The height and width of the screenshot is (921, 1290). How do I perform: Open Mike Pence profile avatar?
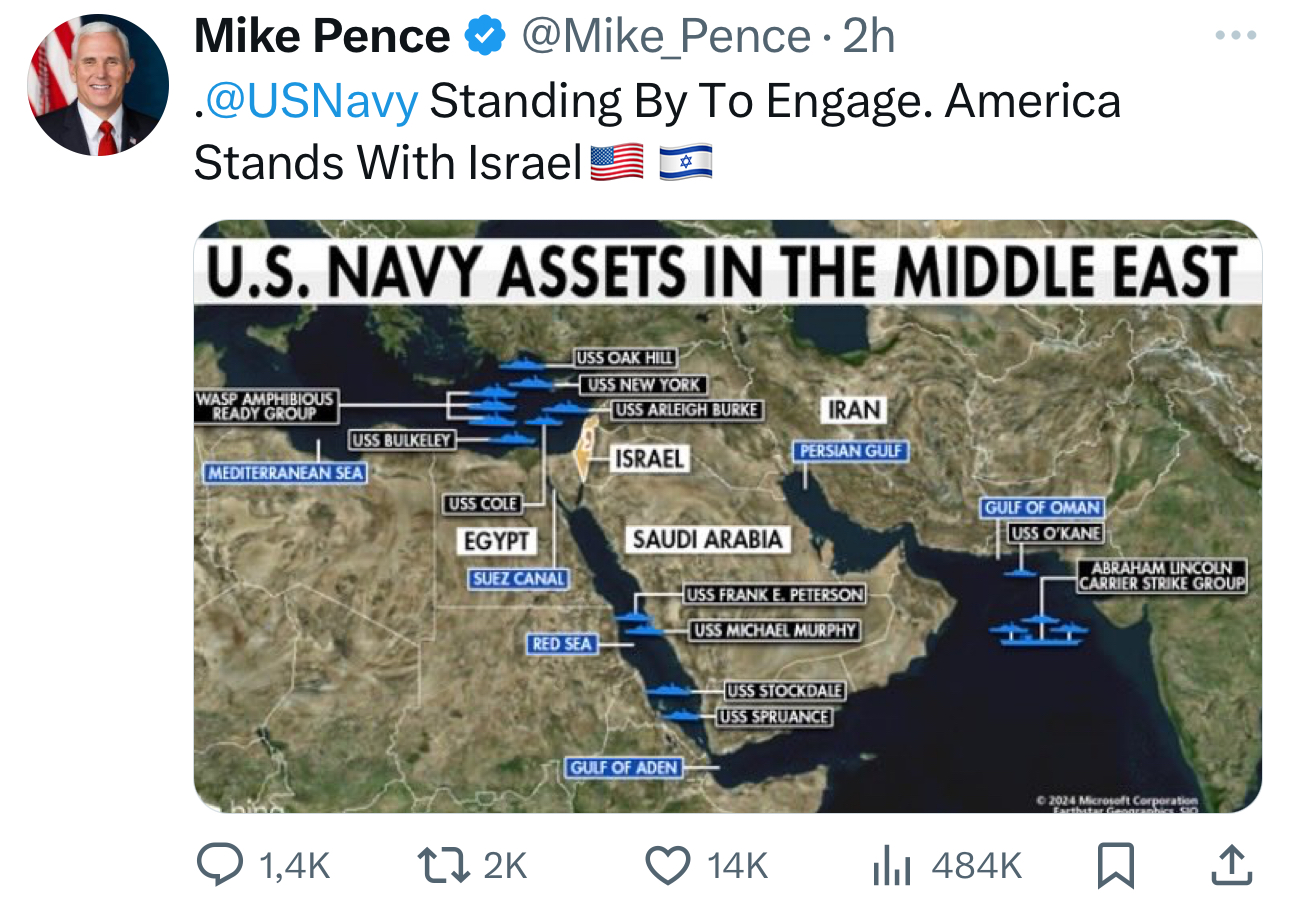[x=97, y=85]
